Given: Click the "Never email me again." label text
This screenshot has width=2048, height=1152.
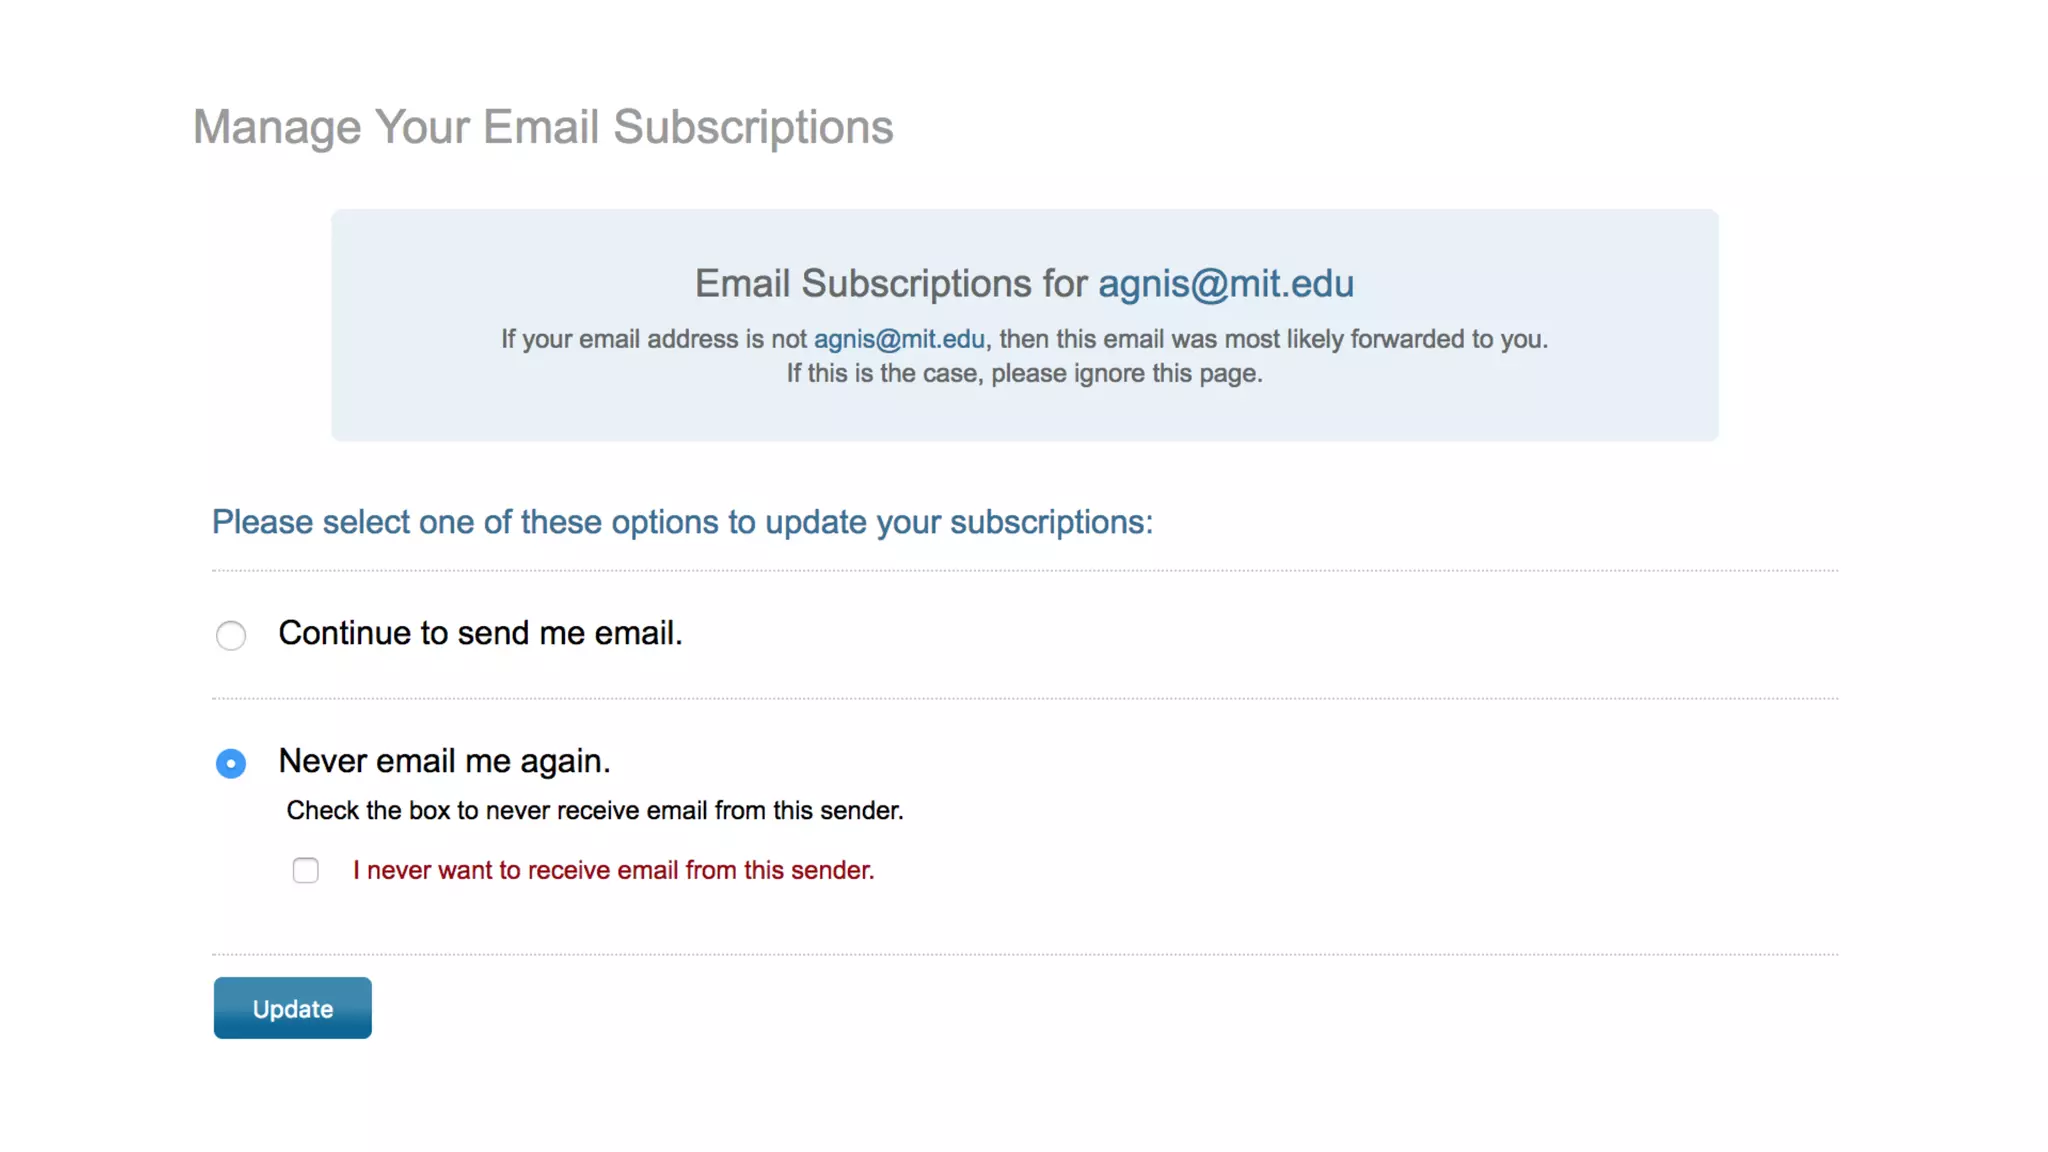Looking at the screenshot, I should point(444,762).
